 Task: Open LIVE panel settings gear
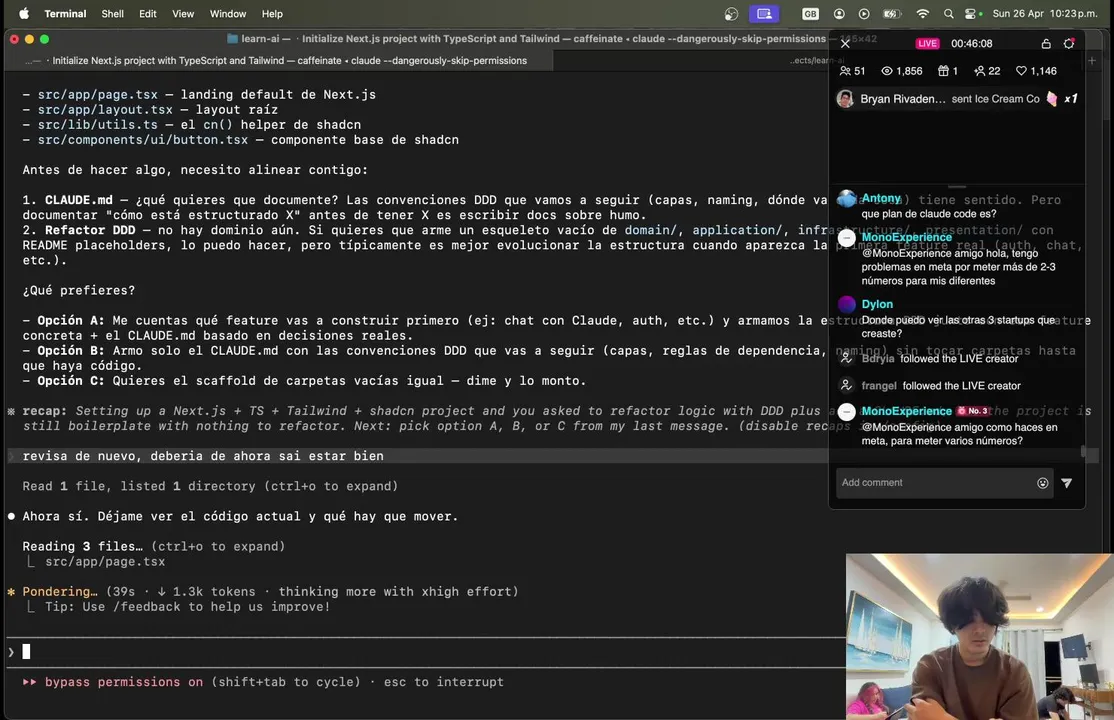click(1069, 43)
